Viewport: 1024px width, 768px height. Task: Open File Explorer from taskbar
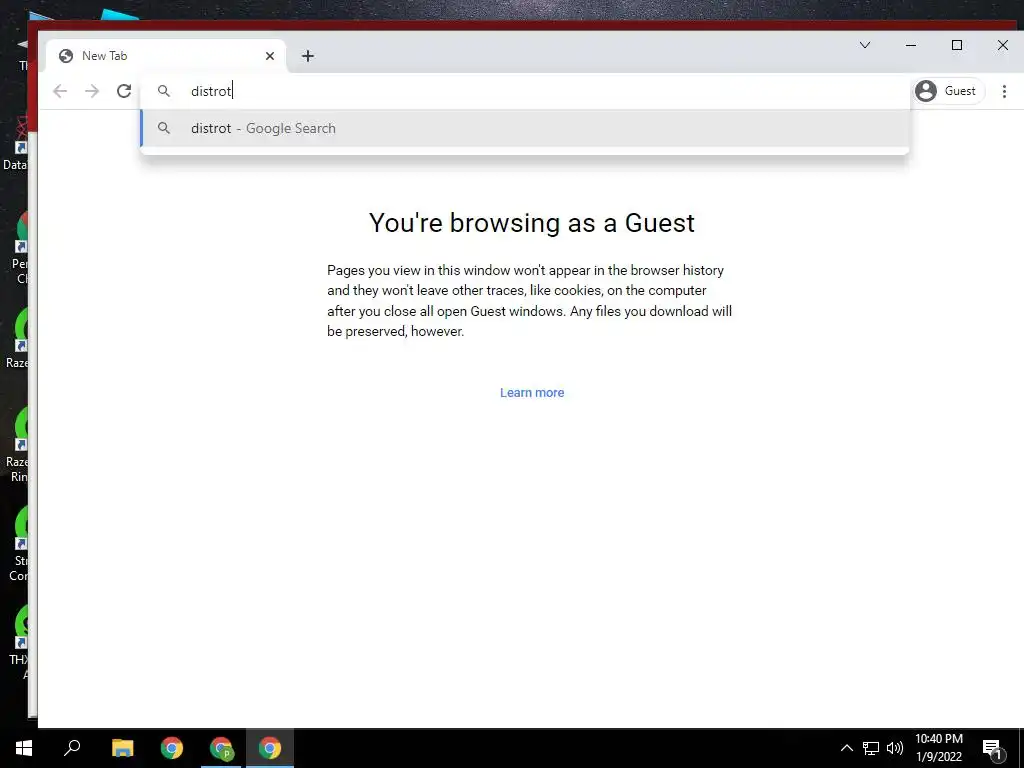(122, 748)
